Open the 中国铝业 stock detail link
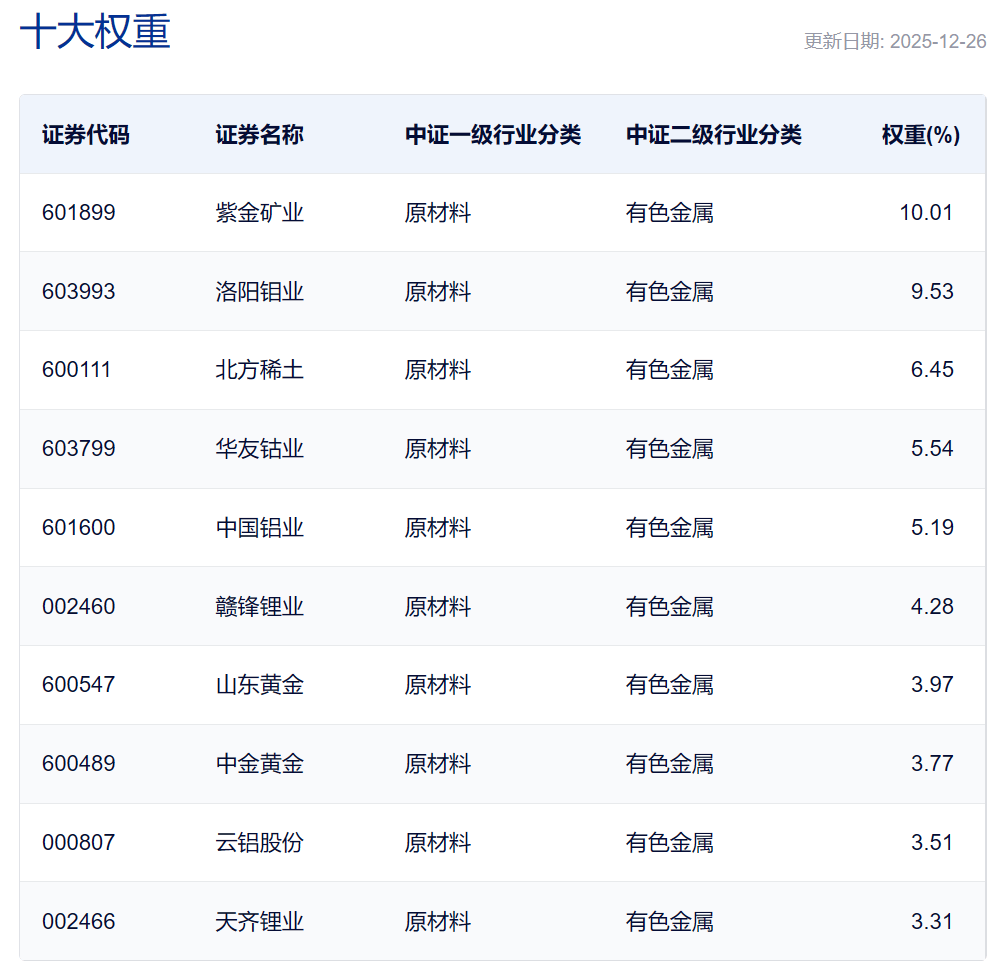 click(x=258, y=527)
